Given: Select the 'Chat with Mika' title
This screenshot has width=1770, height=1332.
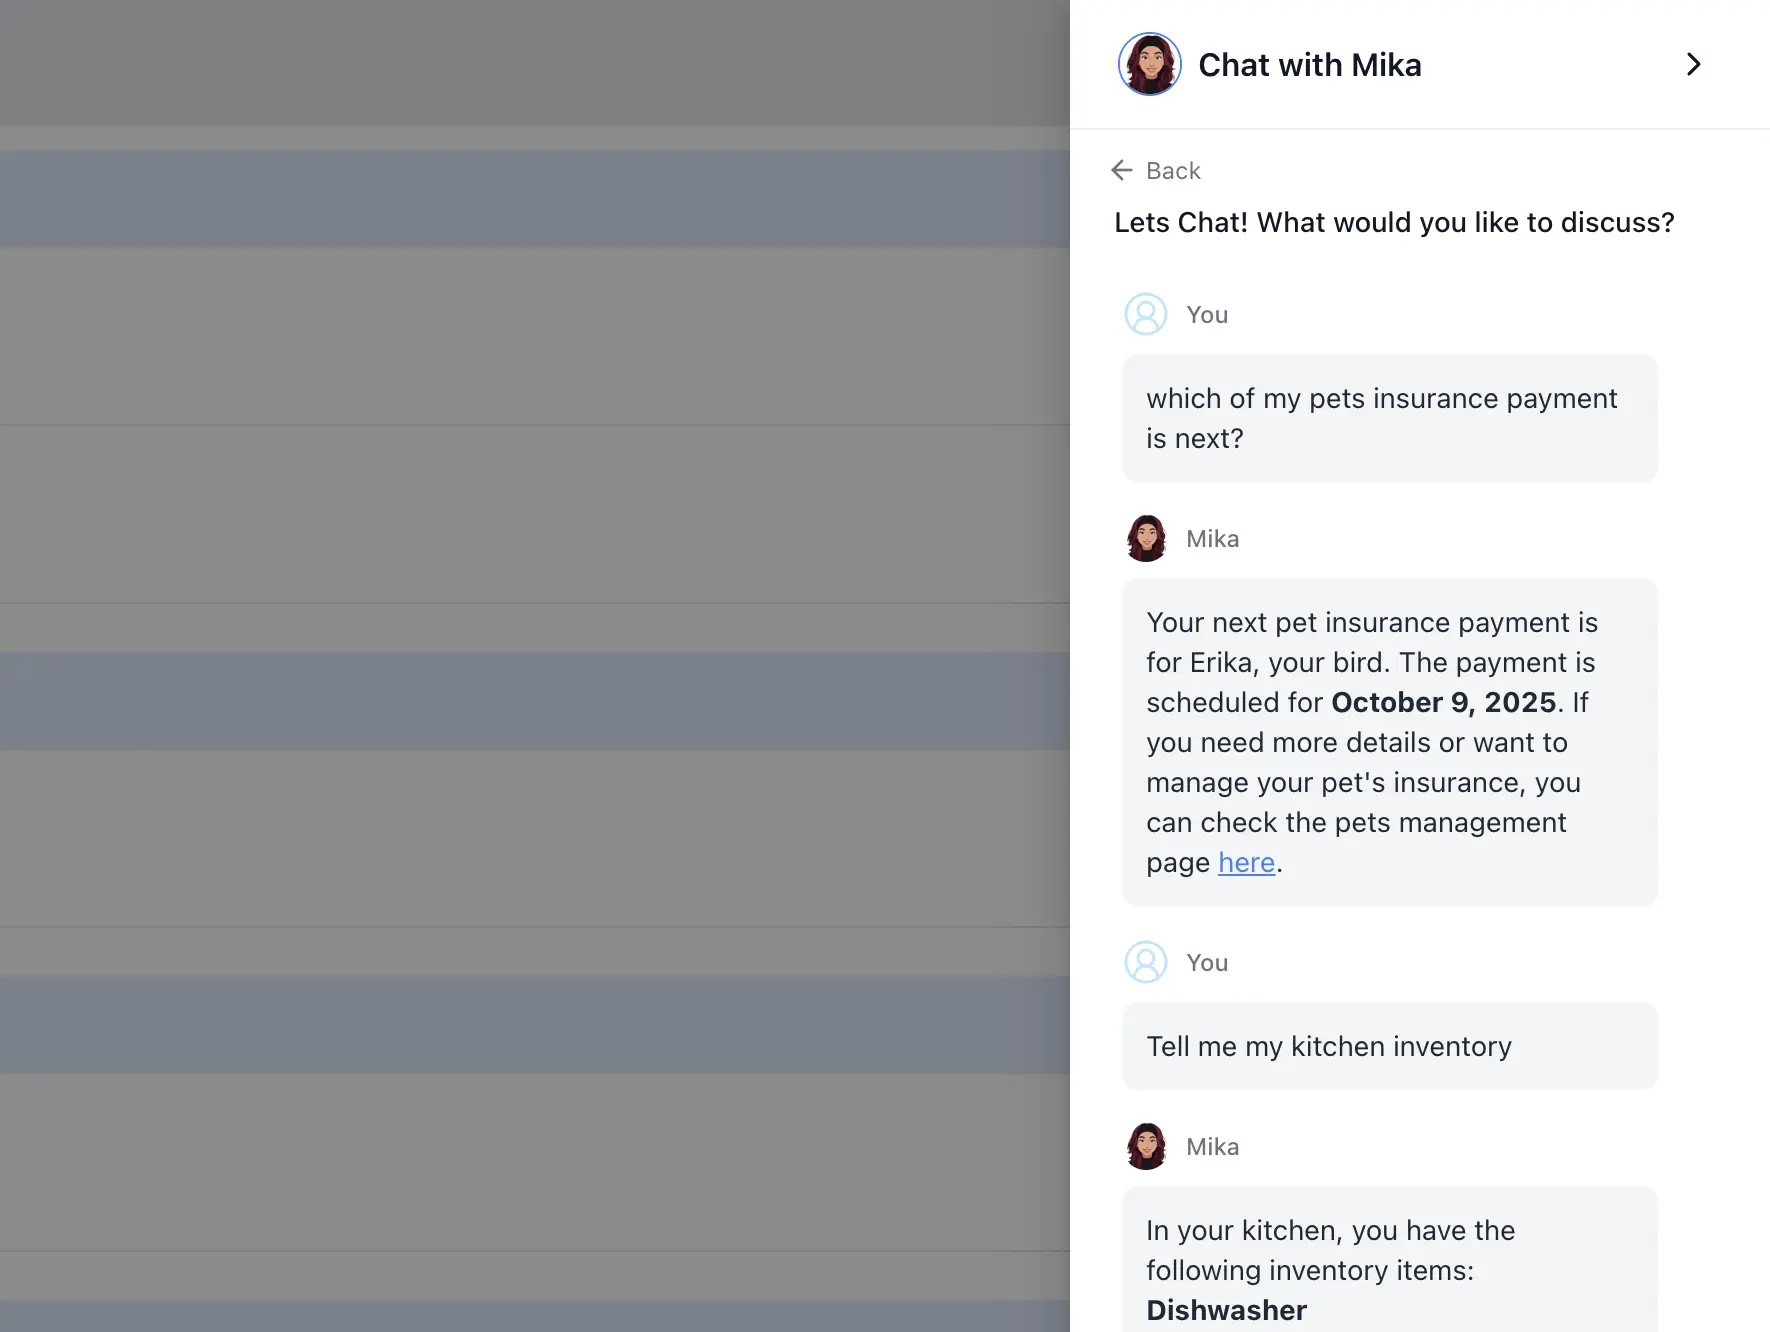Looking at the screenshot, I should tap(1310, 64).
